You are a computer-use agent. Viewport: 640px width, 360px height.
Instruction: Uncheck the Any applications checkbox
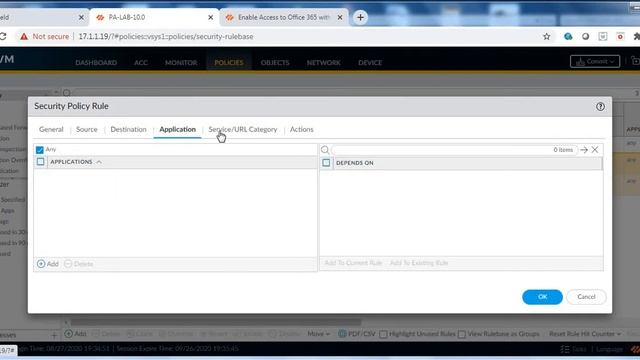click(x=40, y=150)
